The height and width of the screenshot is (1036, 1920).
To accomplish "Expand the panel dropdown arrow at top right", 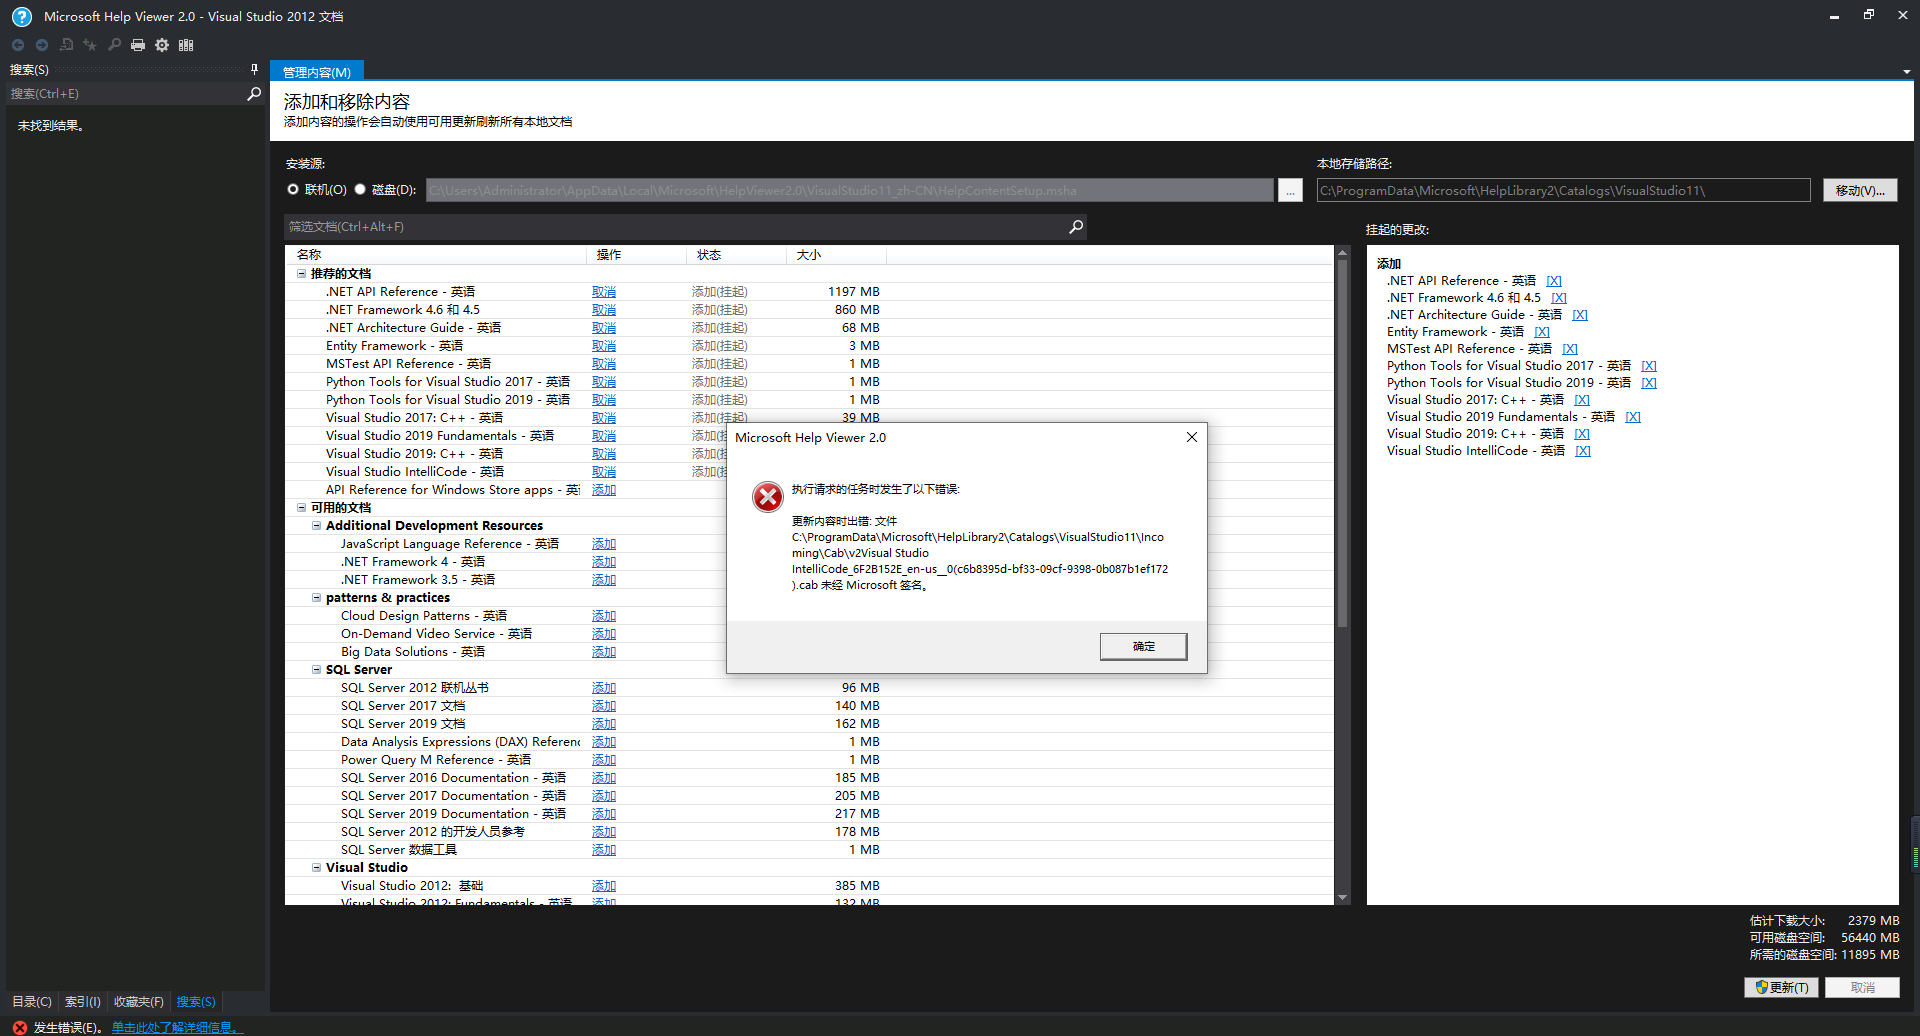I will click(1905, 71).
